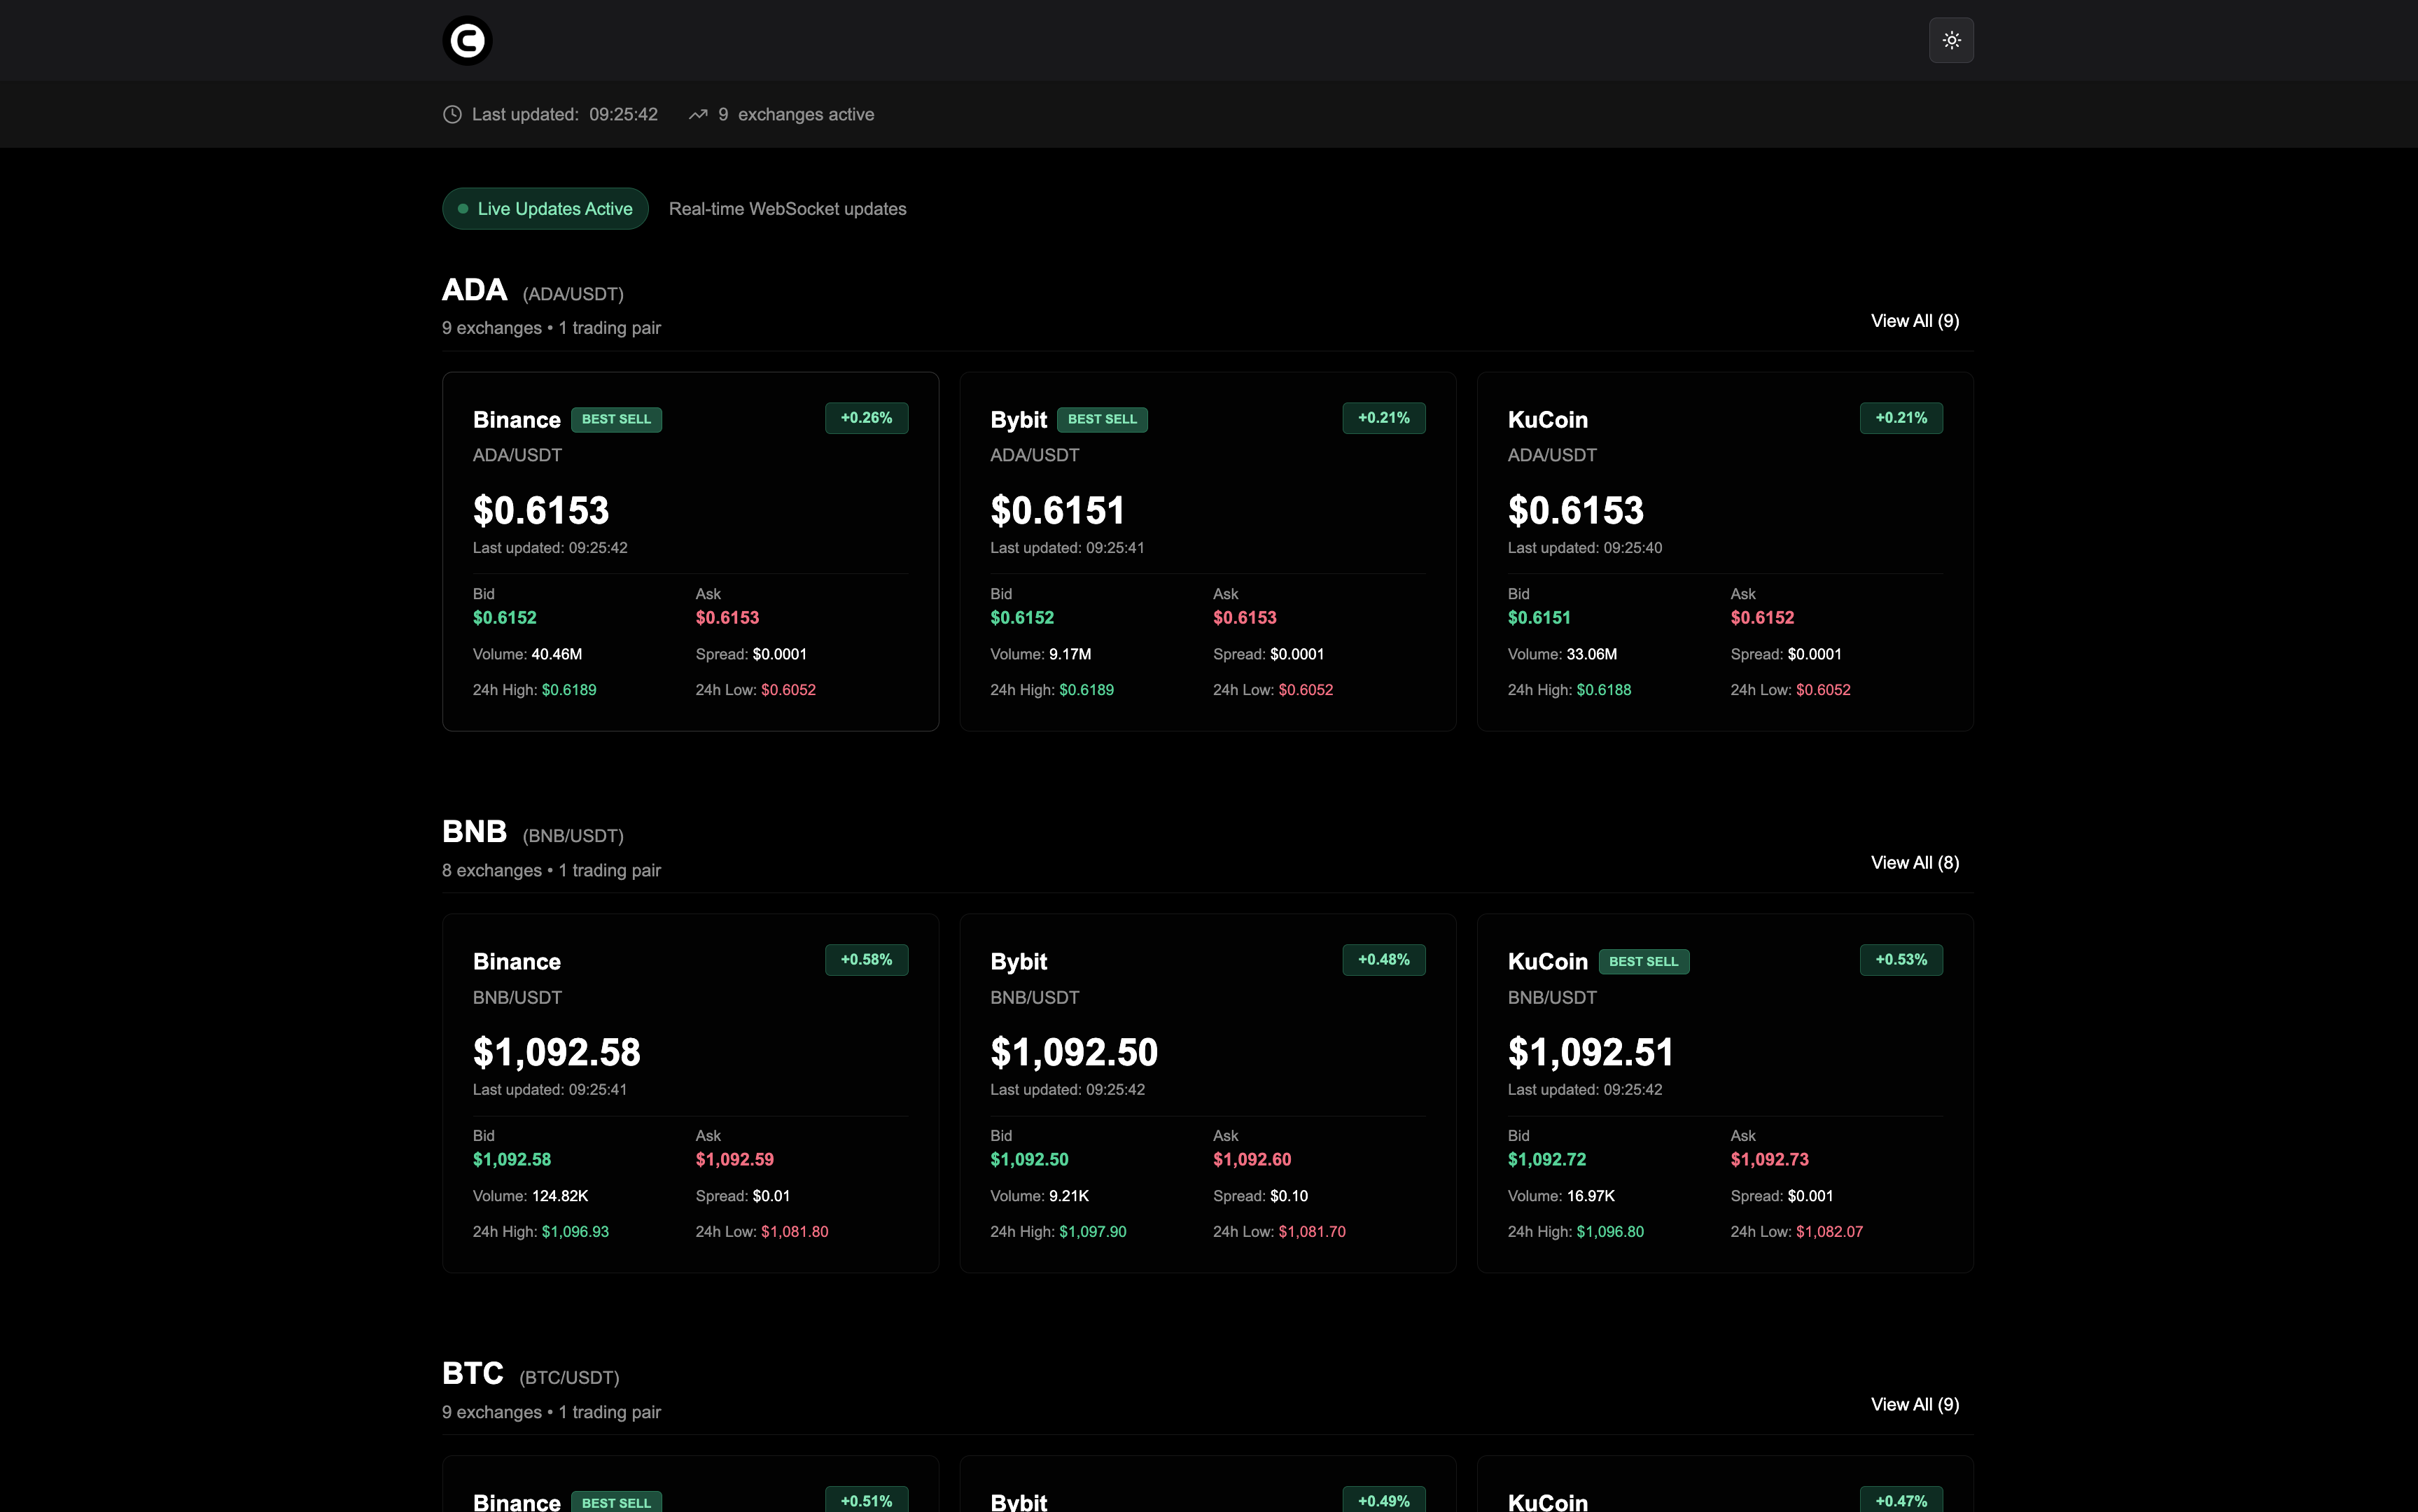The height and width of the screenshot is (1512, 2418).
Task: Click the +0.53% badge on KuCoin BNB card
Action: click(1899, 959)
